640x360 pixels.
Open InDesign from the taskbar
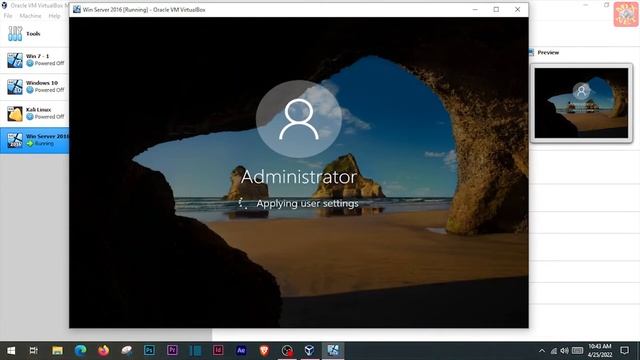[218, 351]
